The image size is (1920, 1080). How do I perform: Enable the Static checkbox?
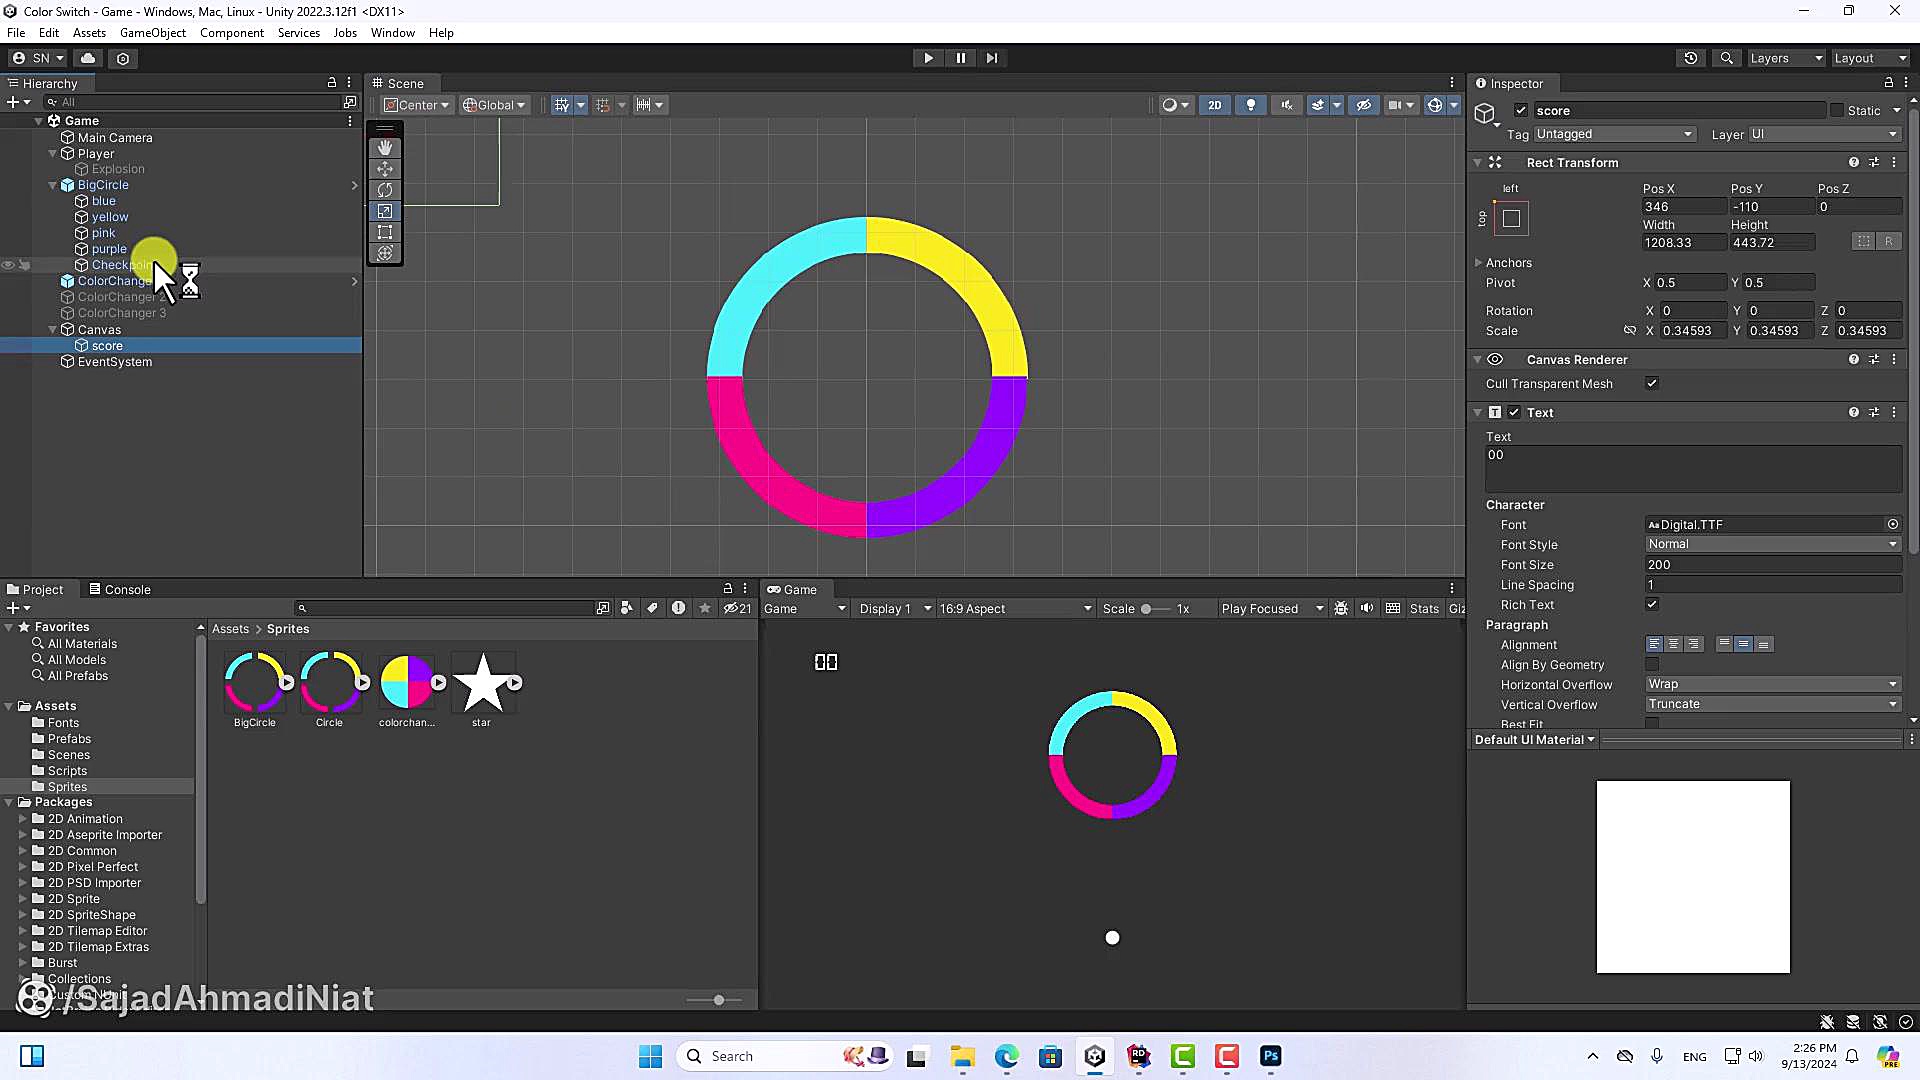pyautogui.click(x=1837, y=110)
